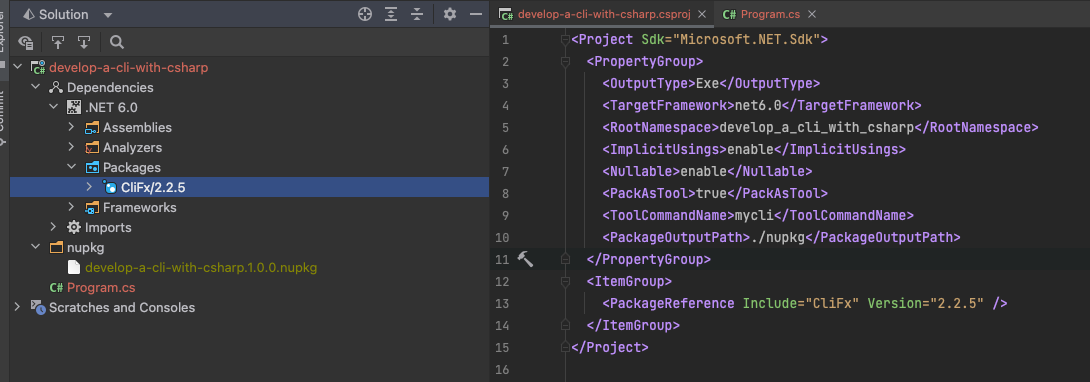Toggle Show All Files eye icon
The width and height of the screenshot is (1090, 382).
(26, 42)
